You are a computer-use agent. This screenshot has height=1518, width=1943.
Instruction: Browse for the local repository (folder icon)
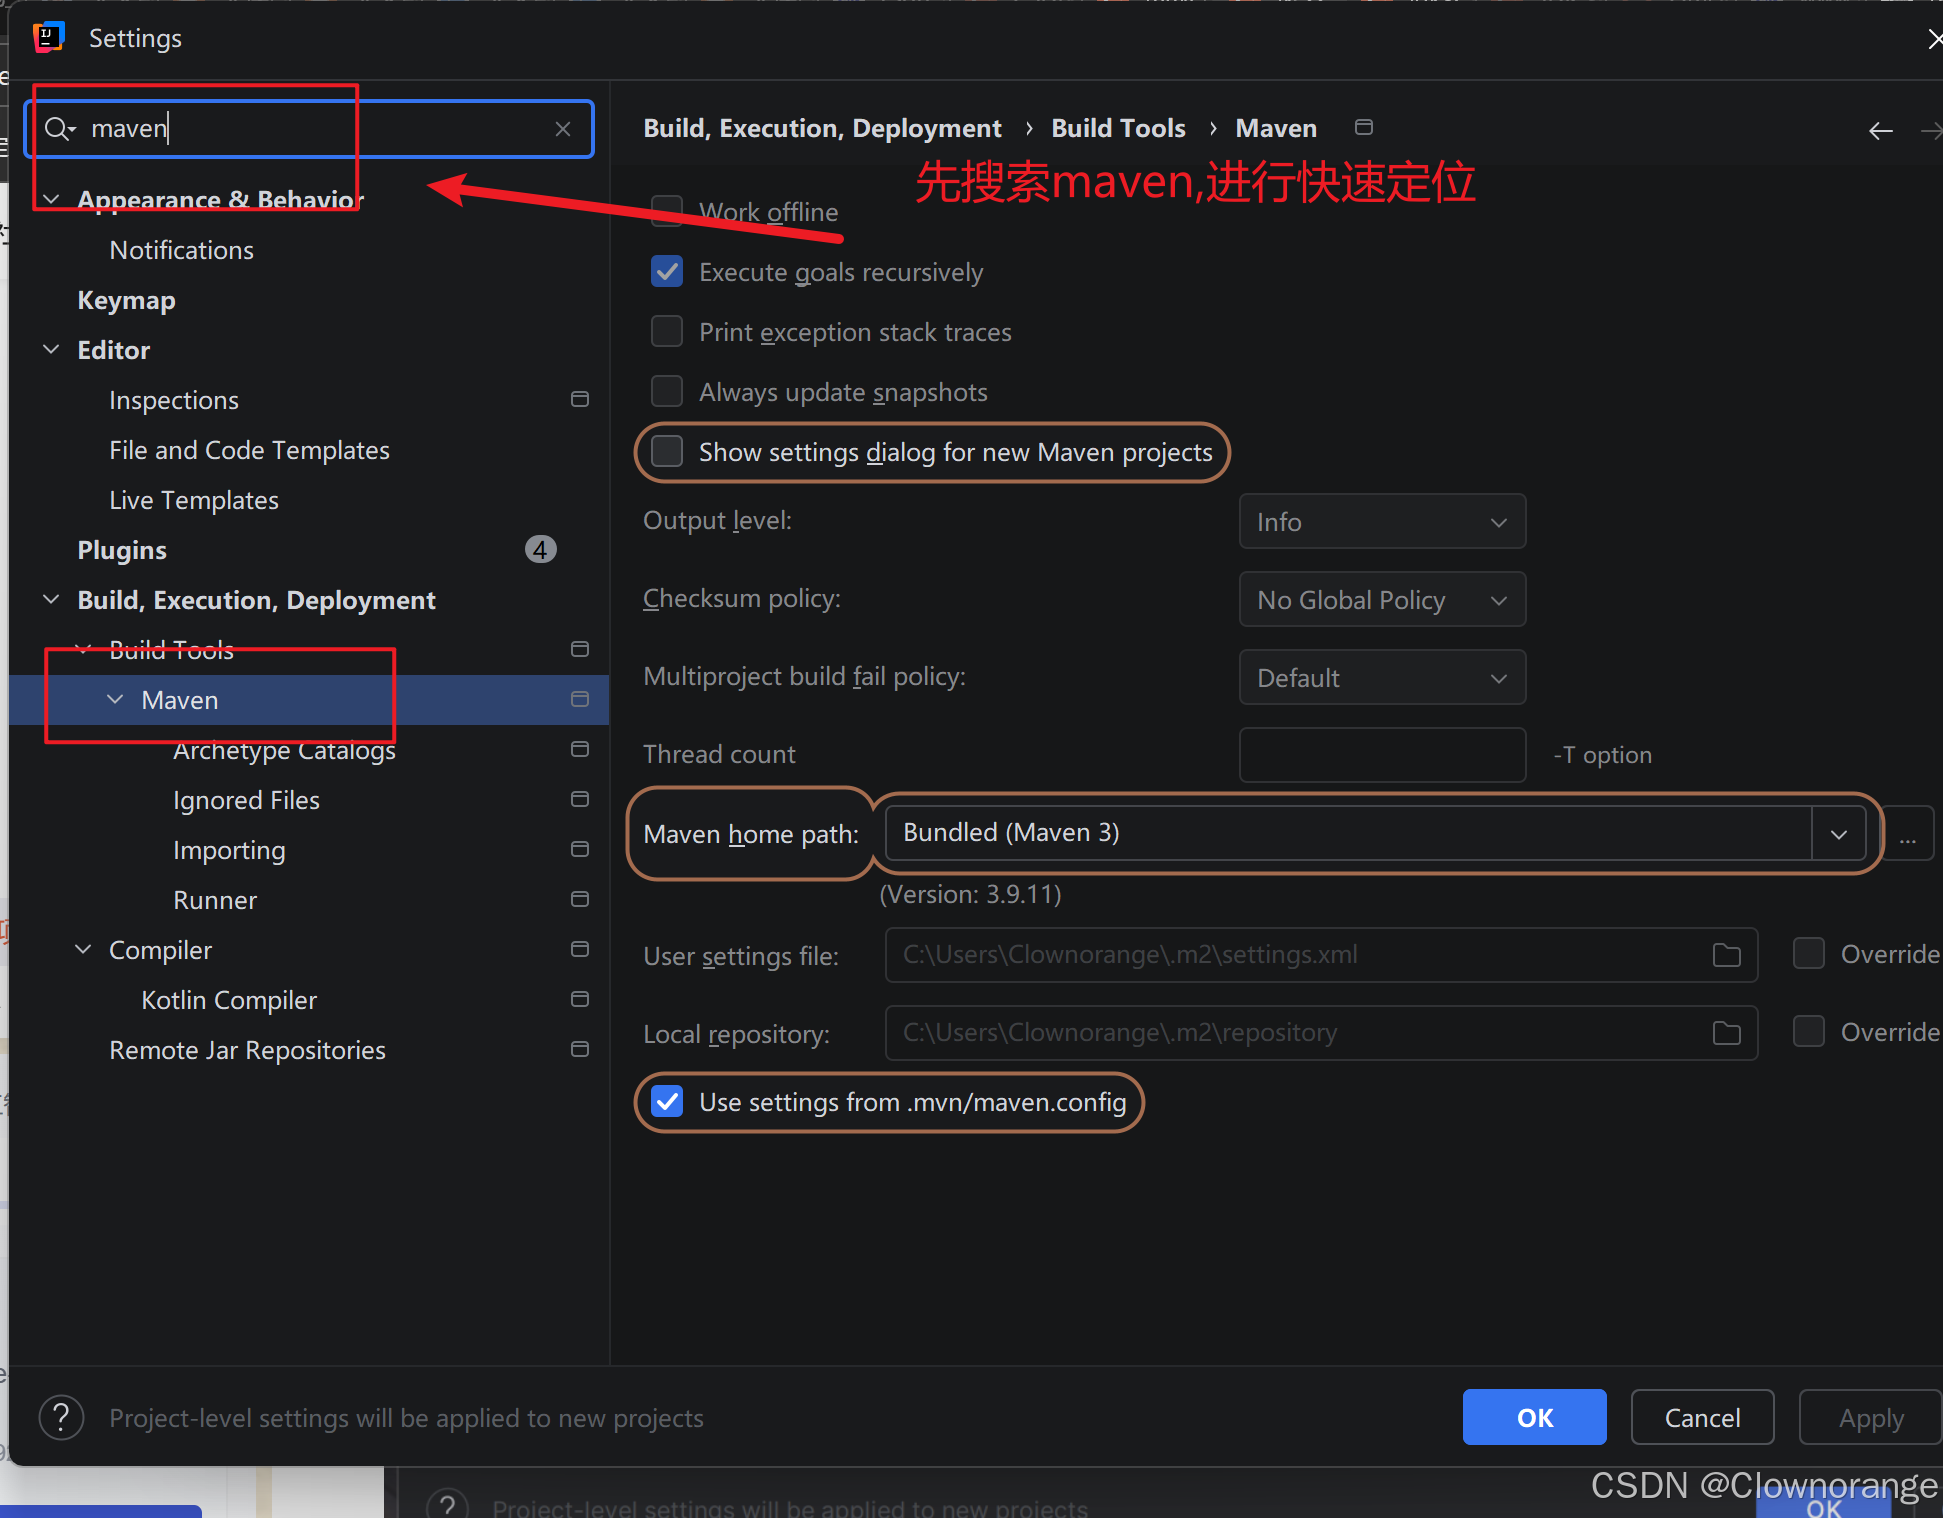click(1726, 1033)
